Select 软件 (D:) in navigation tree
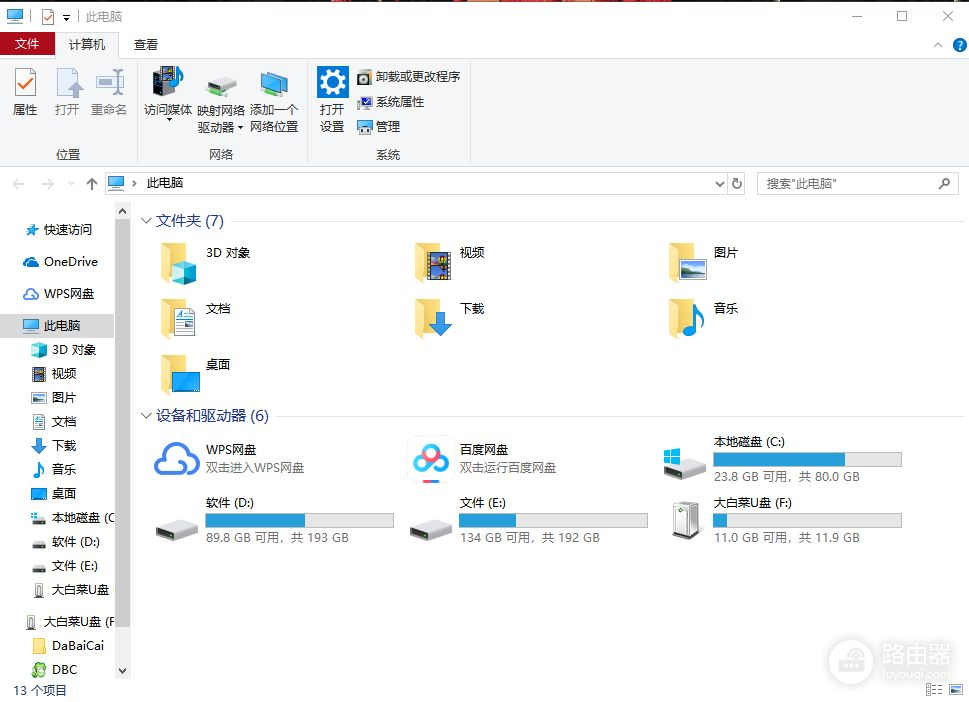Viewport: 969px width, 702px height. pos(66,542)
